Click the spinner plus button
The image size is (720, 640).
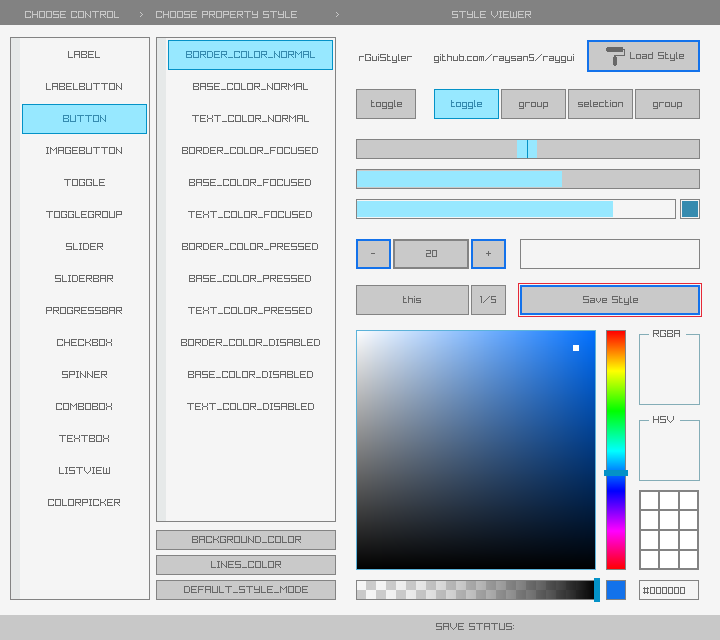tap(488, 254)
